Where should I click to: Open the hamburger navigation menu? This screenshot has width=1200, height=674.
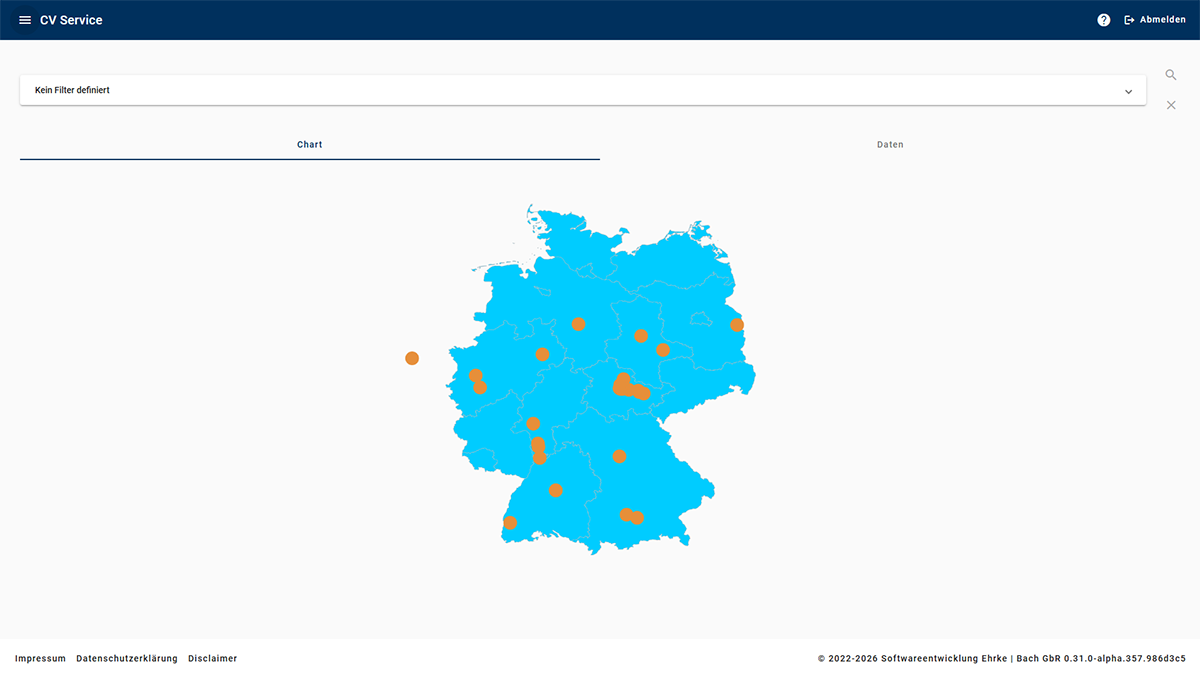(x=25, y=20)
